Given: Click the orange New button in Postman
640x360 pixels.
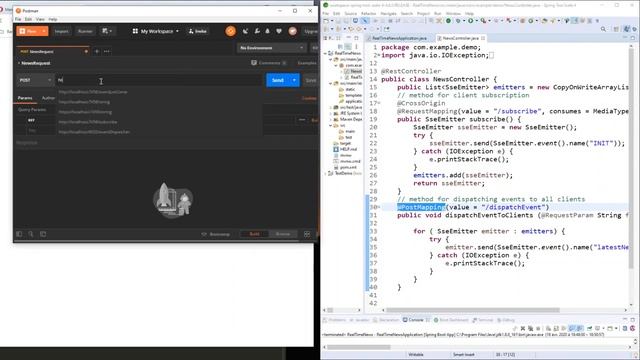Looking at the screenshot, I should click(x=28, y=31).
